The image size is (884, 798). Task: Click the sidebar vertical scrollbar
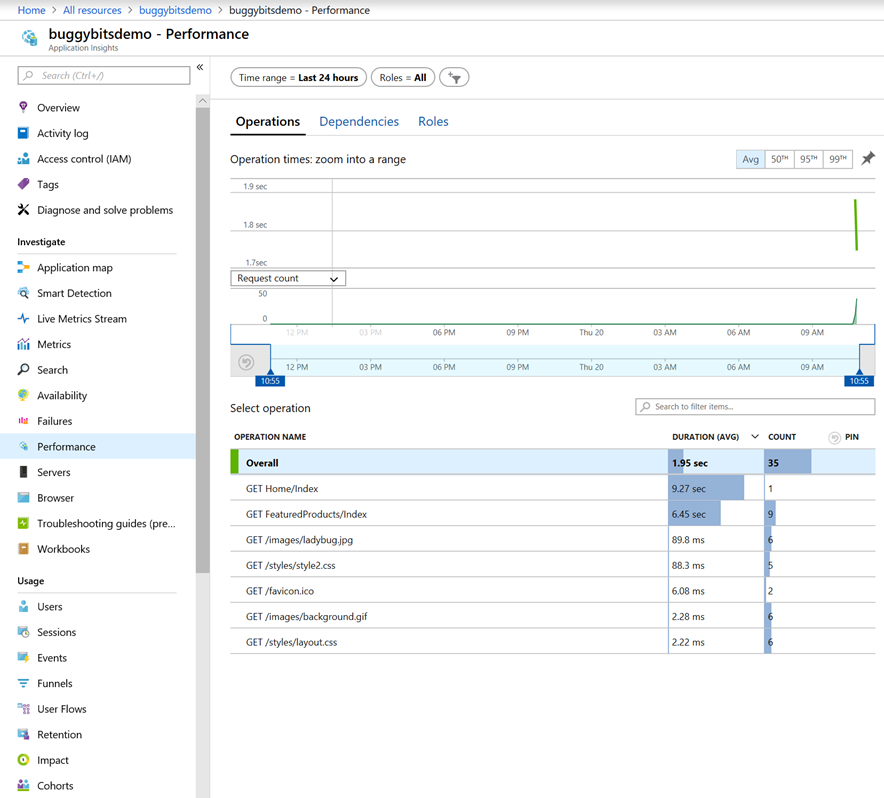click(x=203, y=338)
